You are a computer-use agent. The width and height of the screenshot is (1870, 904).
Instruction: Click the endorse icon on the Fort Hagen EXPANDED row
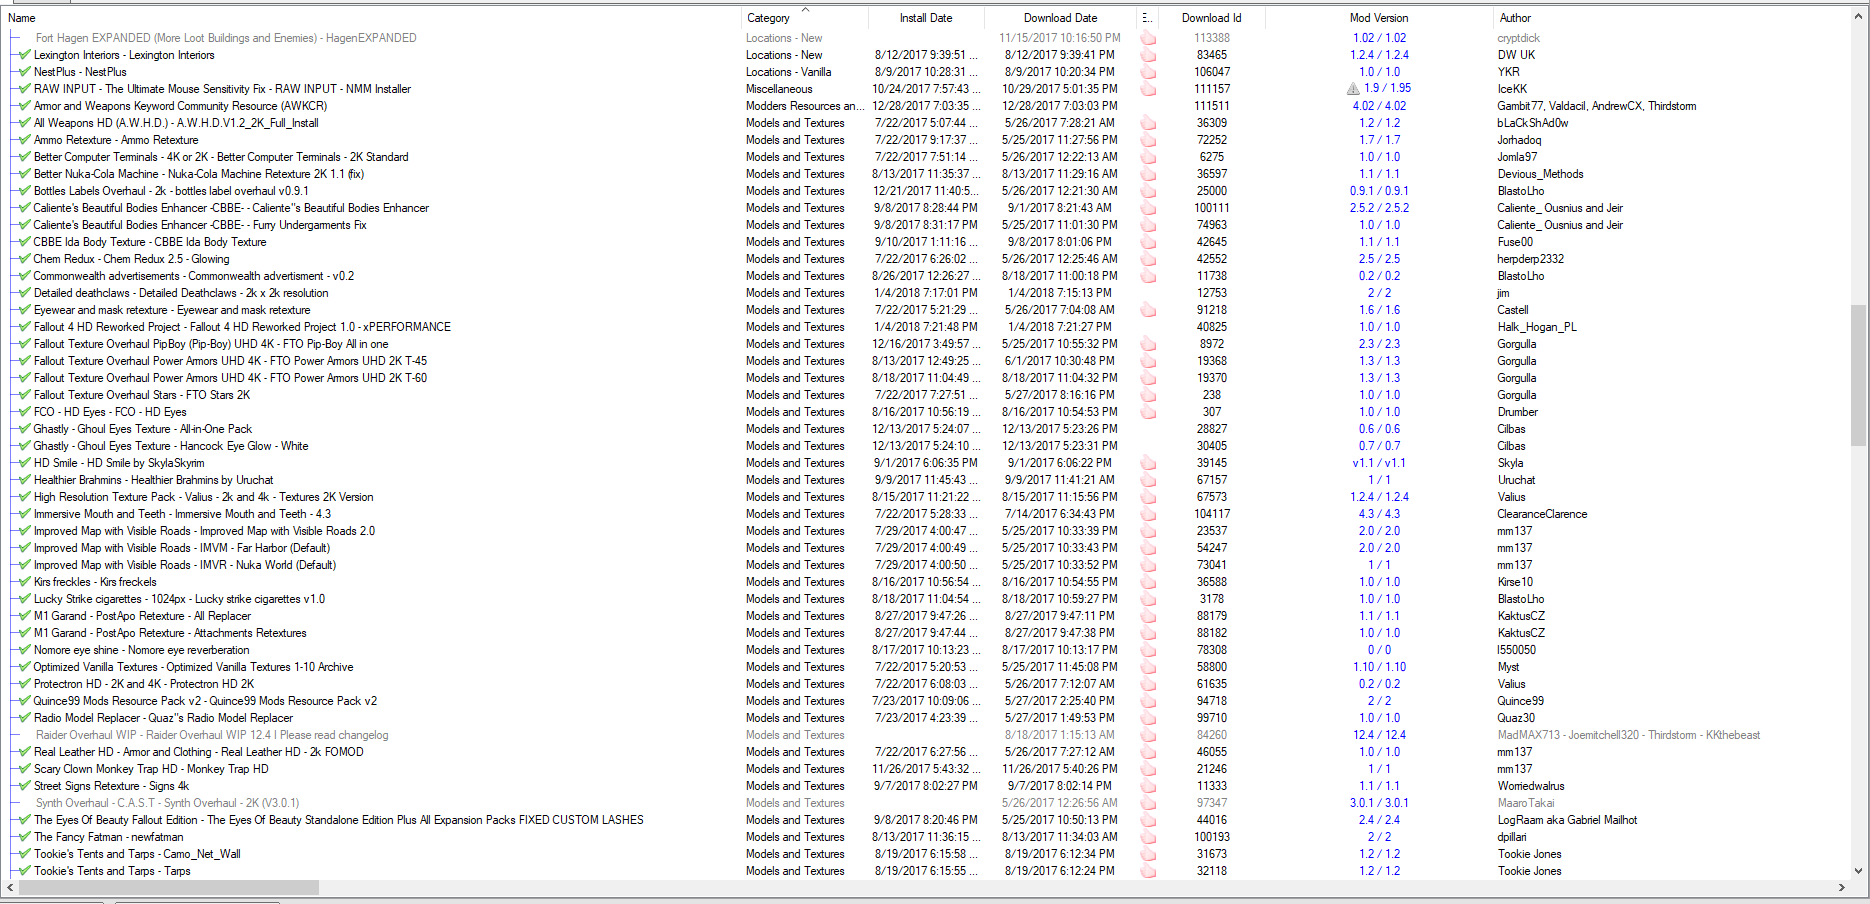click(1148, 38)
